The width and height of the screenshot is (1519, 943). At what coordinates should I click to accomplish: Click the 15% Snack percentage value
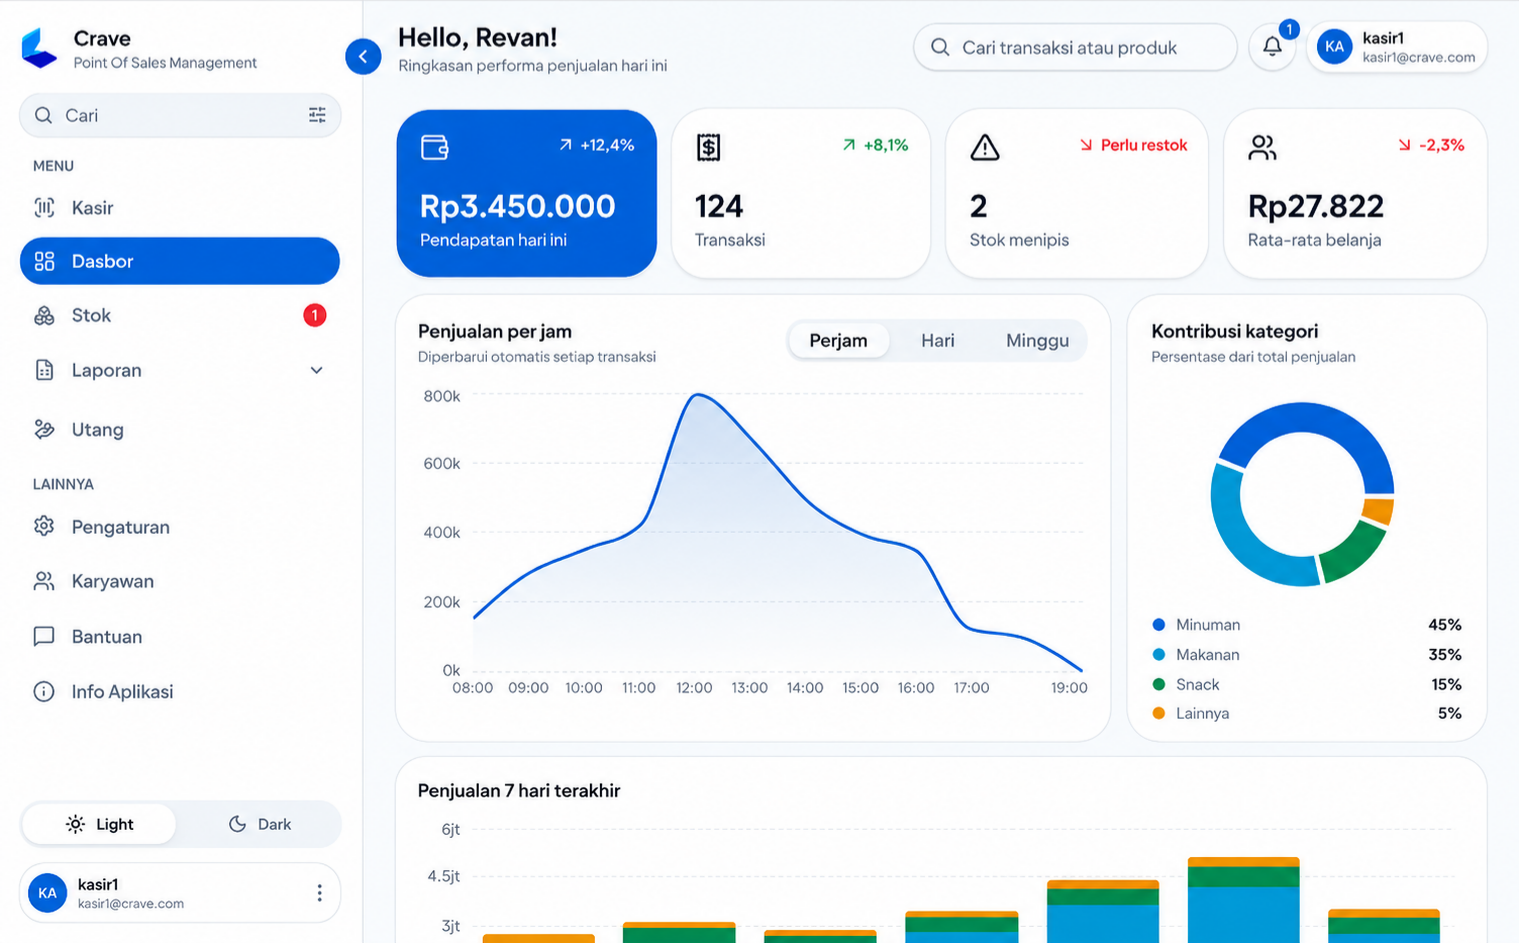point(1446,684)
